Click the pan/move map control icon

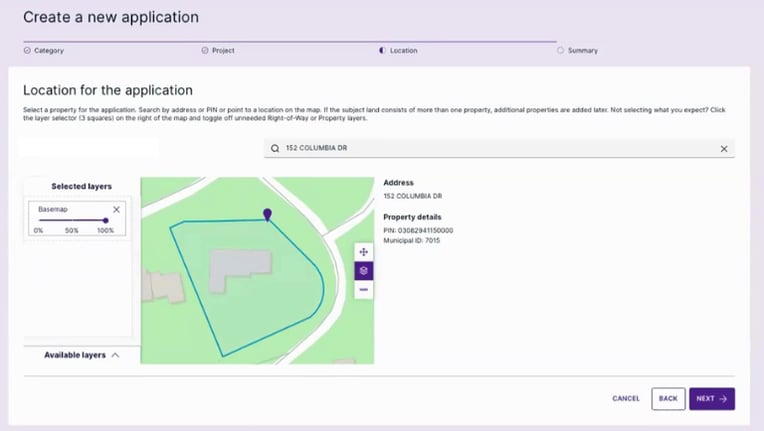364,252
